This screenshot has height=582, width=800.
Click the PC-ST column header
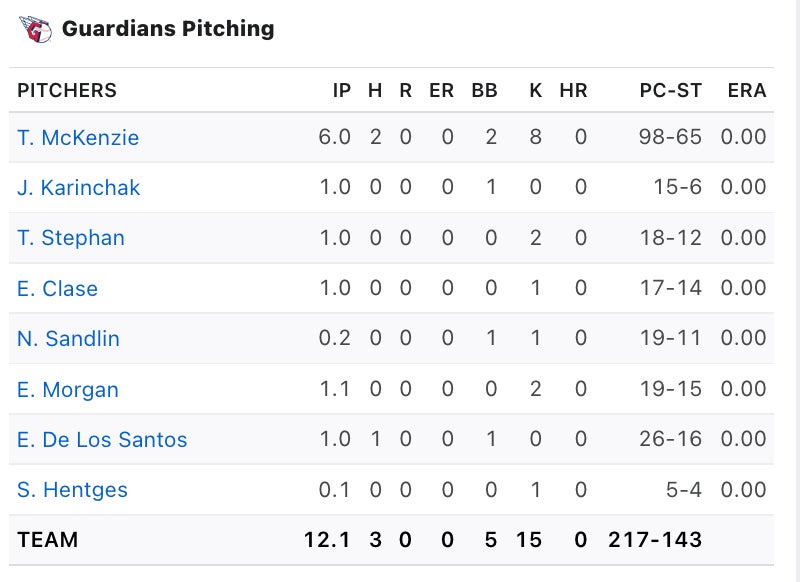coord(671,91)
